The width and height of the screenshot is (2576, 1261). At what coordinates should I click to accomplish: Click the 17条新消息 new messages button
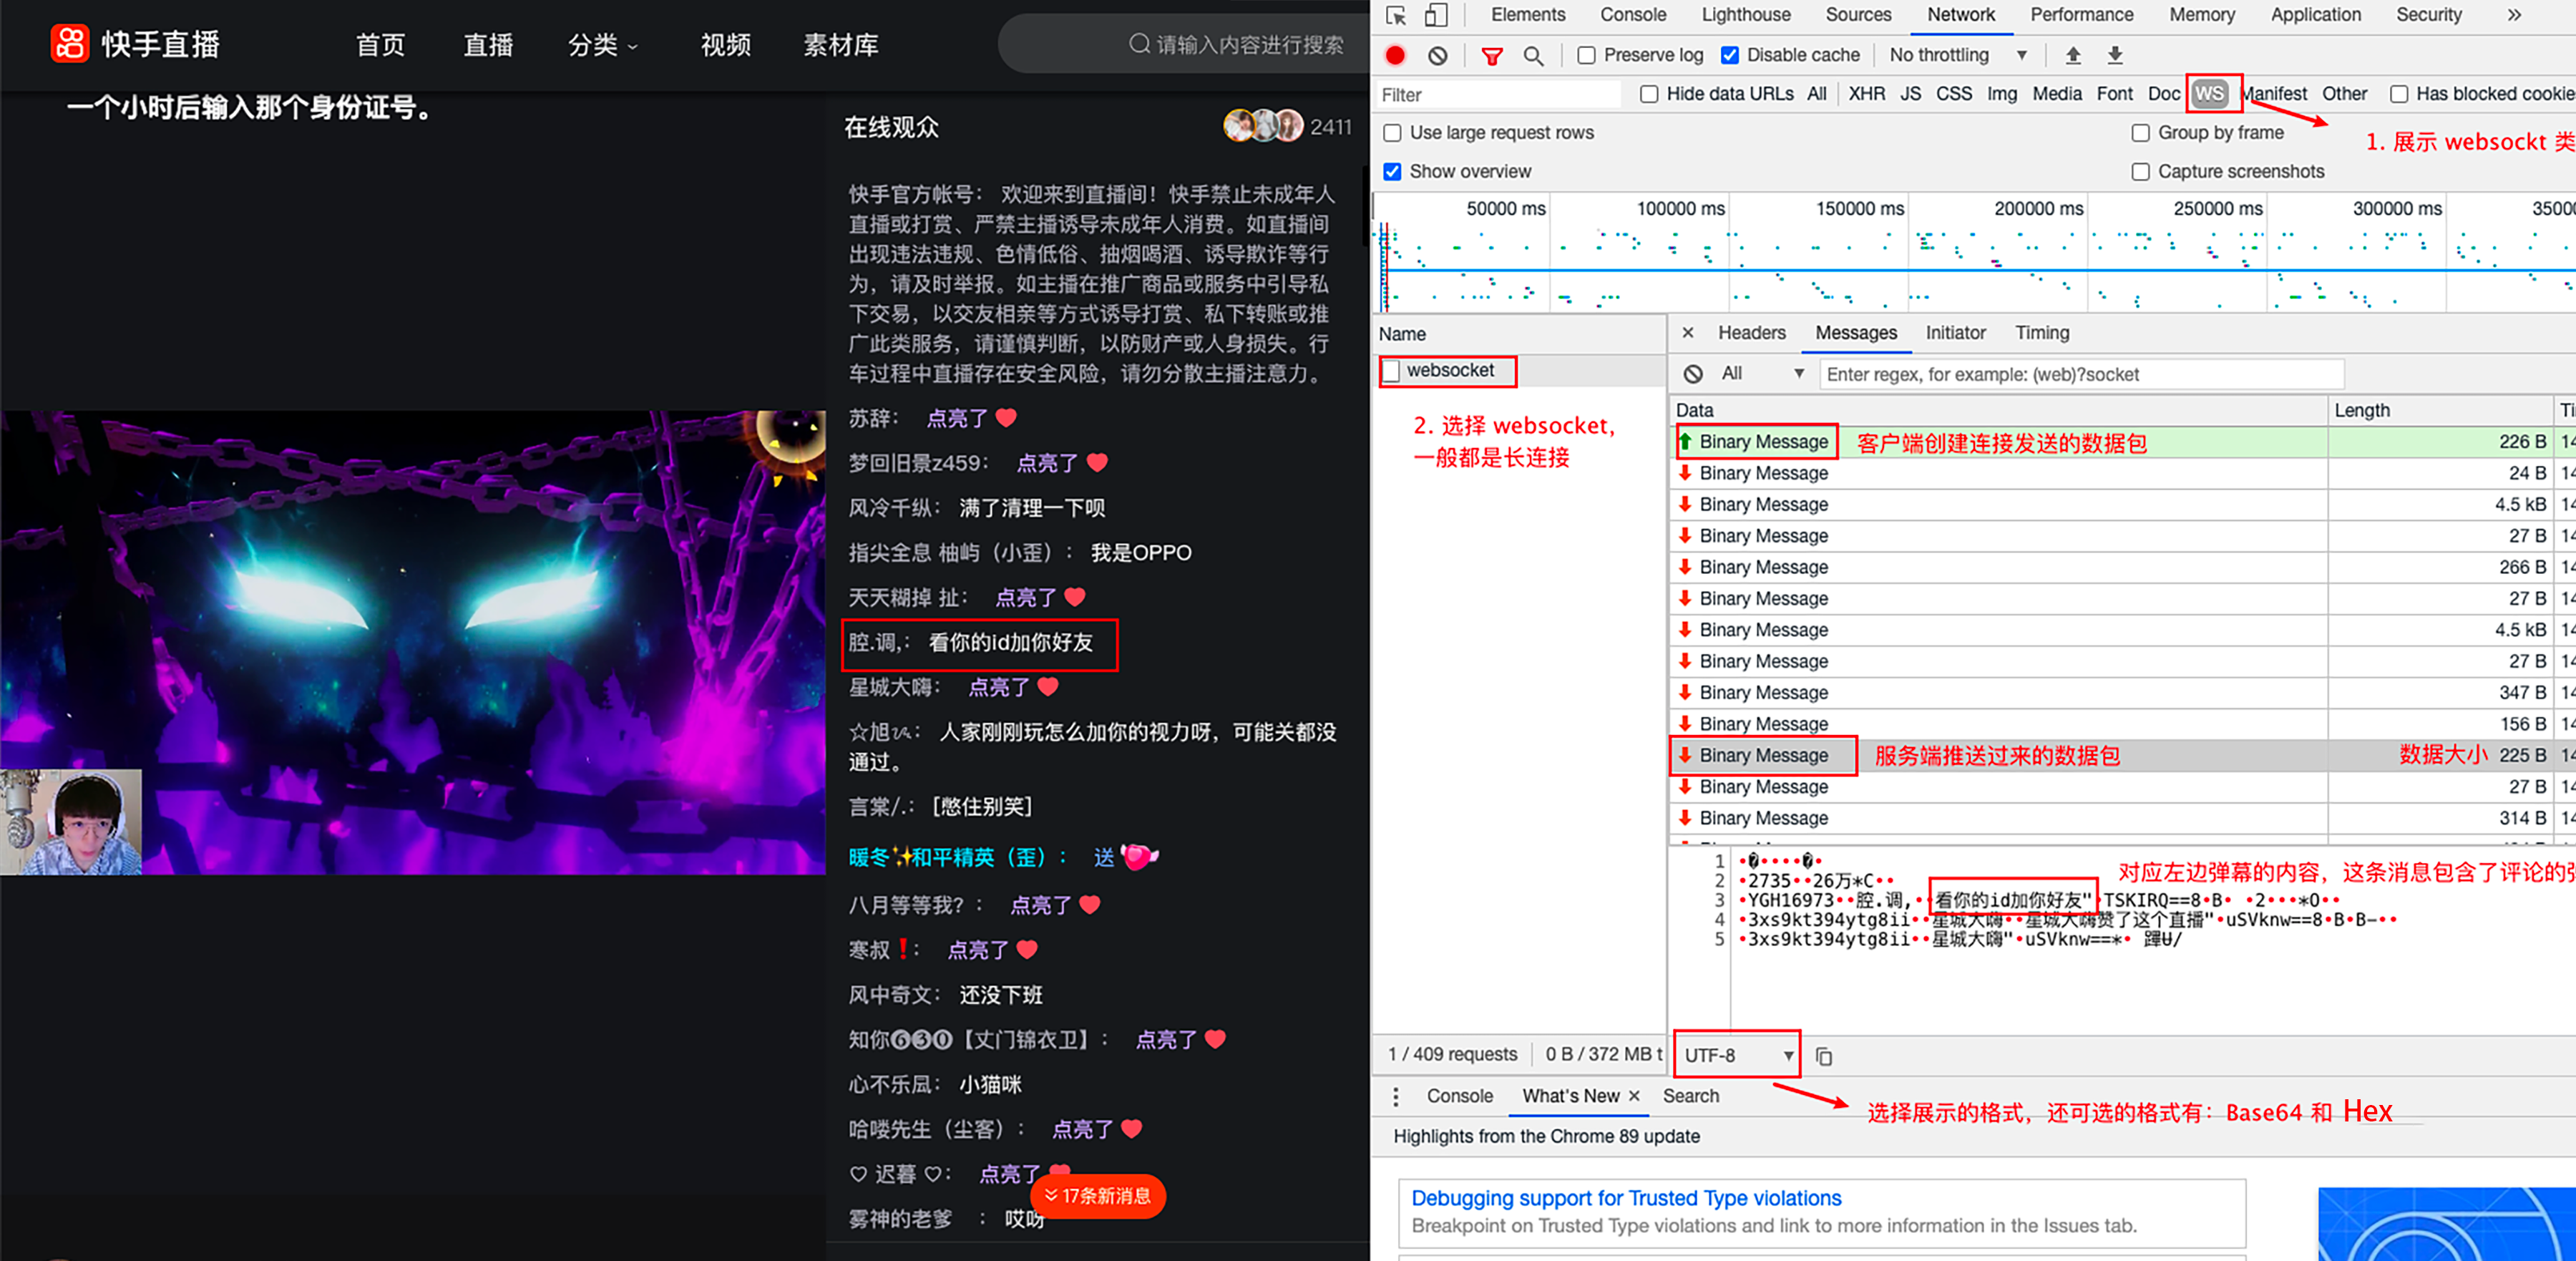point(1097,1196)
